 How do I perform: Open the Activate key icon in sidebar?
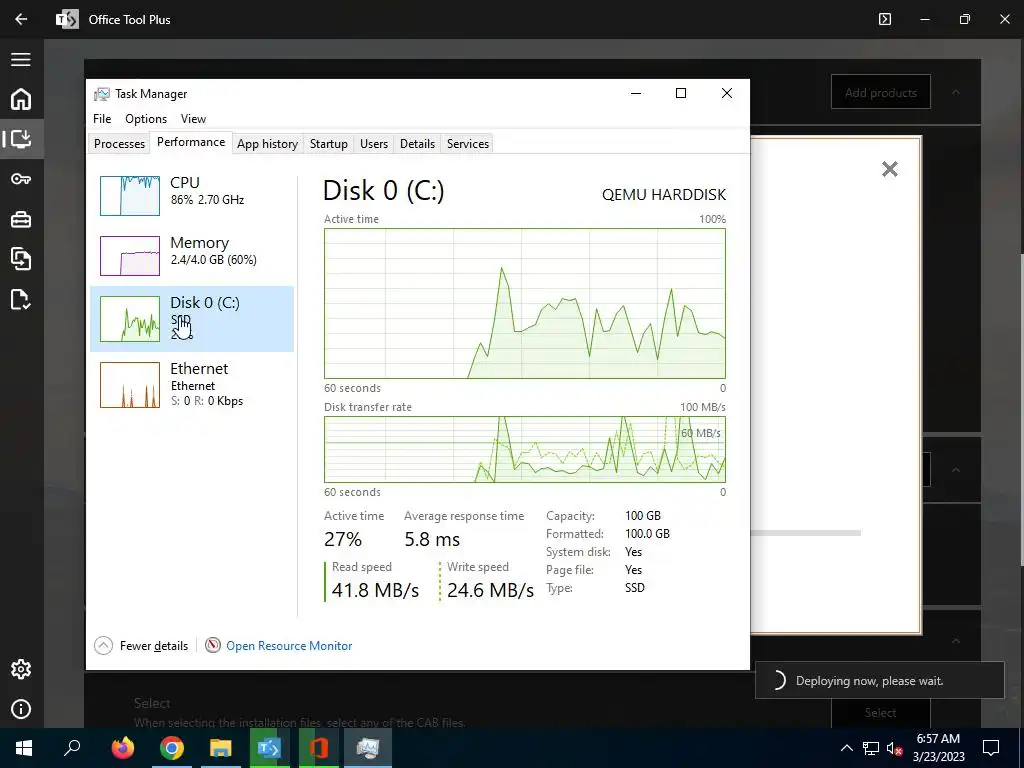(21, 179)
